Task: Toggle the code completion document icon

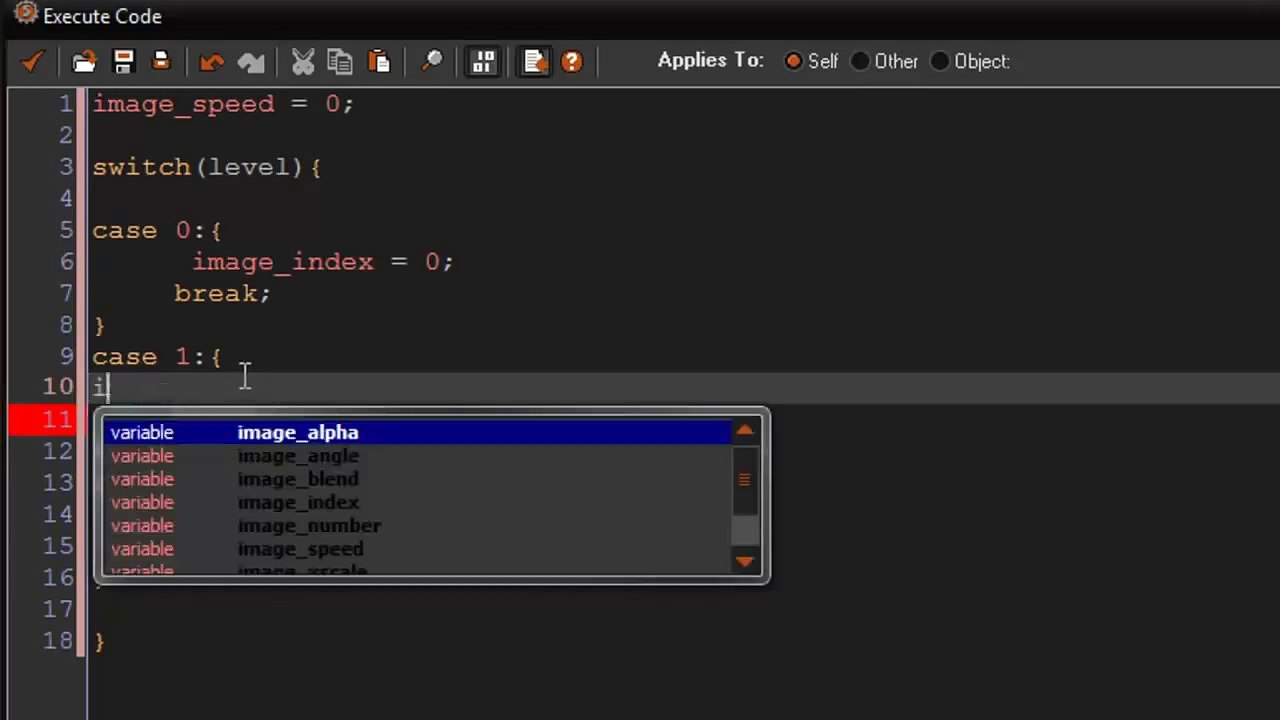Action: pyautogui.click(x=535, y=62)
